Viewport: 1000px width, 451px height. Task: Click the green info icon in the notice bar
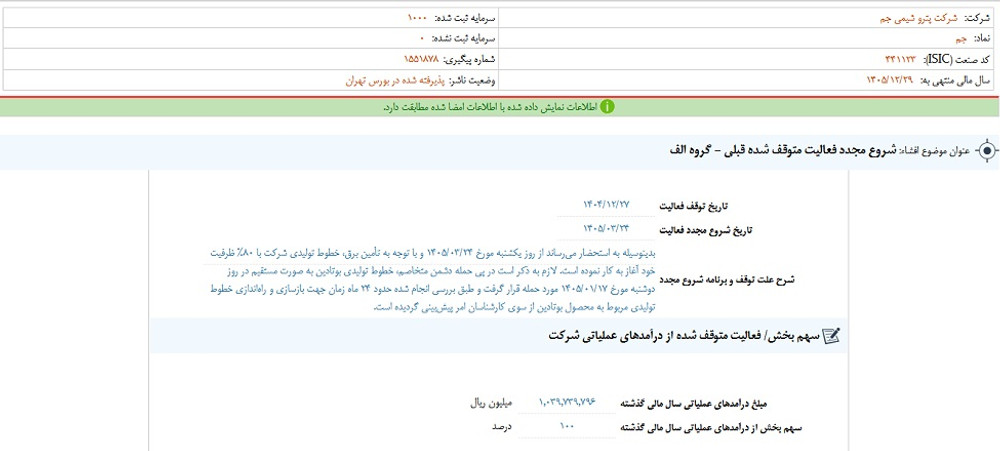coord(607,107)
